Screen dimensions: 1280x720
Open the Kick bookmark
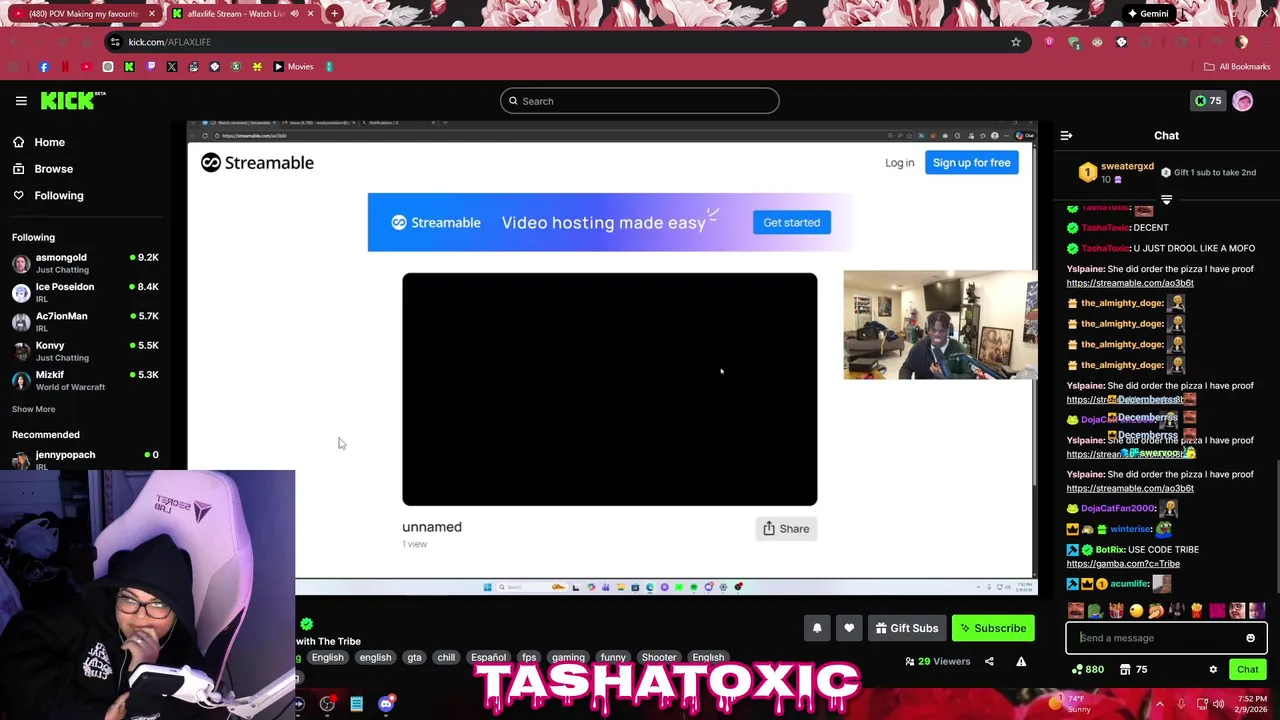tap(129, 67)
